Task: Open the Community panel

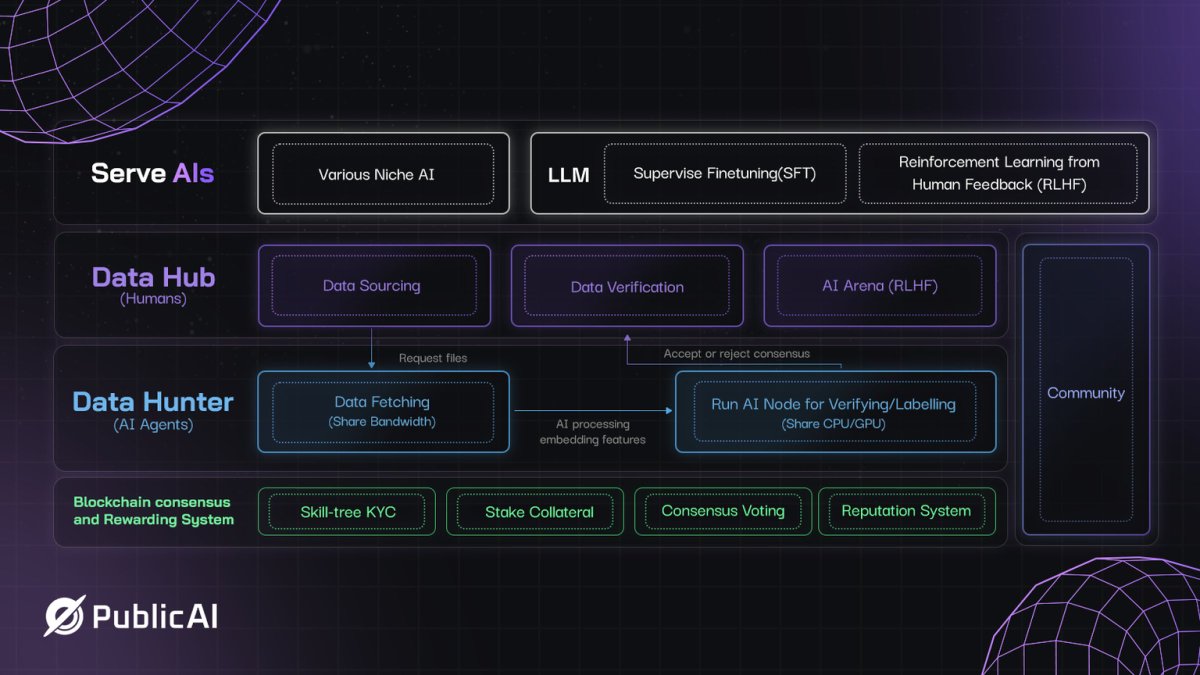Action: tap(1085, 393)
